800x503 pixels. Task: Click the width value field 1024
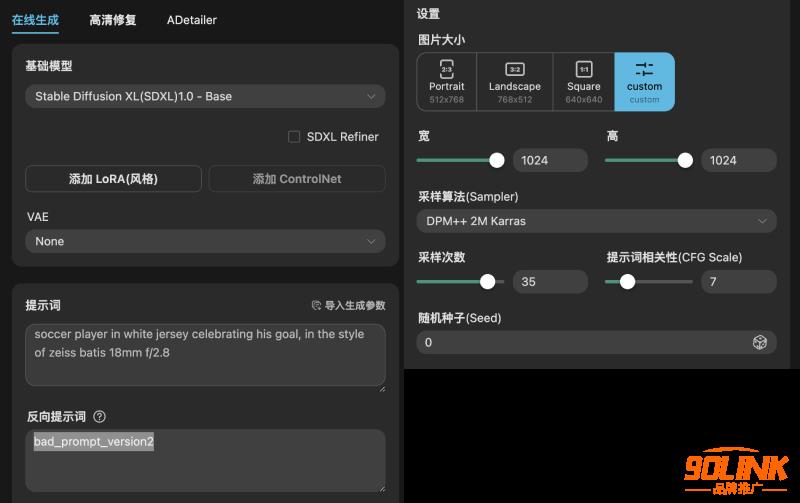tap(551, 160)
